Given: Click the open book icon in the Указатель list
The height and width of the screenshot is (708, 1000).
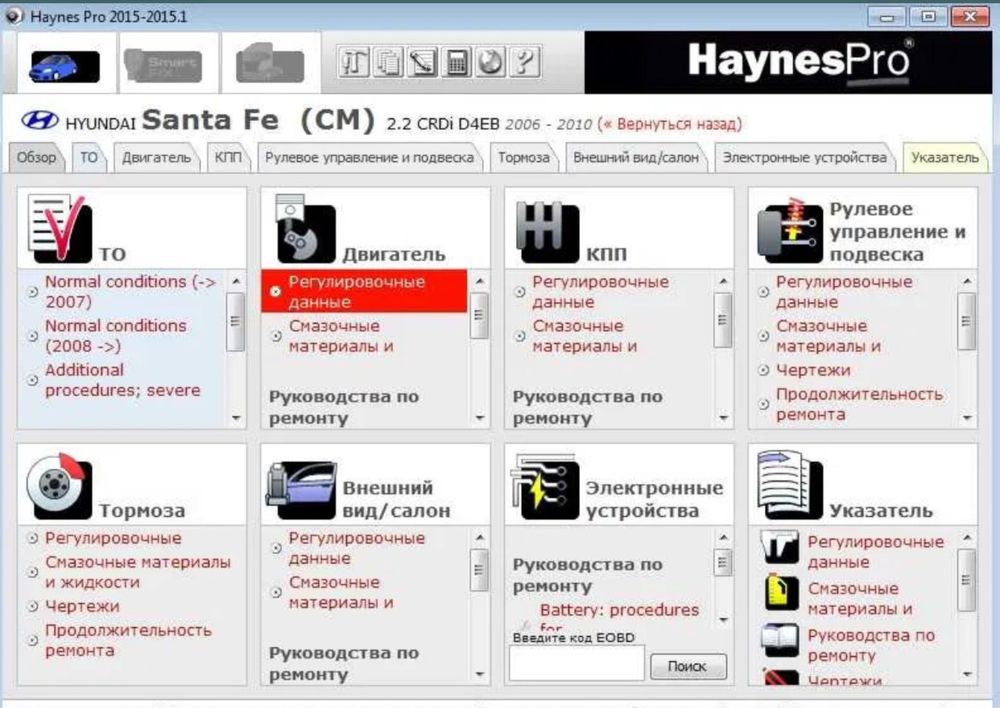Looking at the screenshot, I should pos(781,640).
